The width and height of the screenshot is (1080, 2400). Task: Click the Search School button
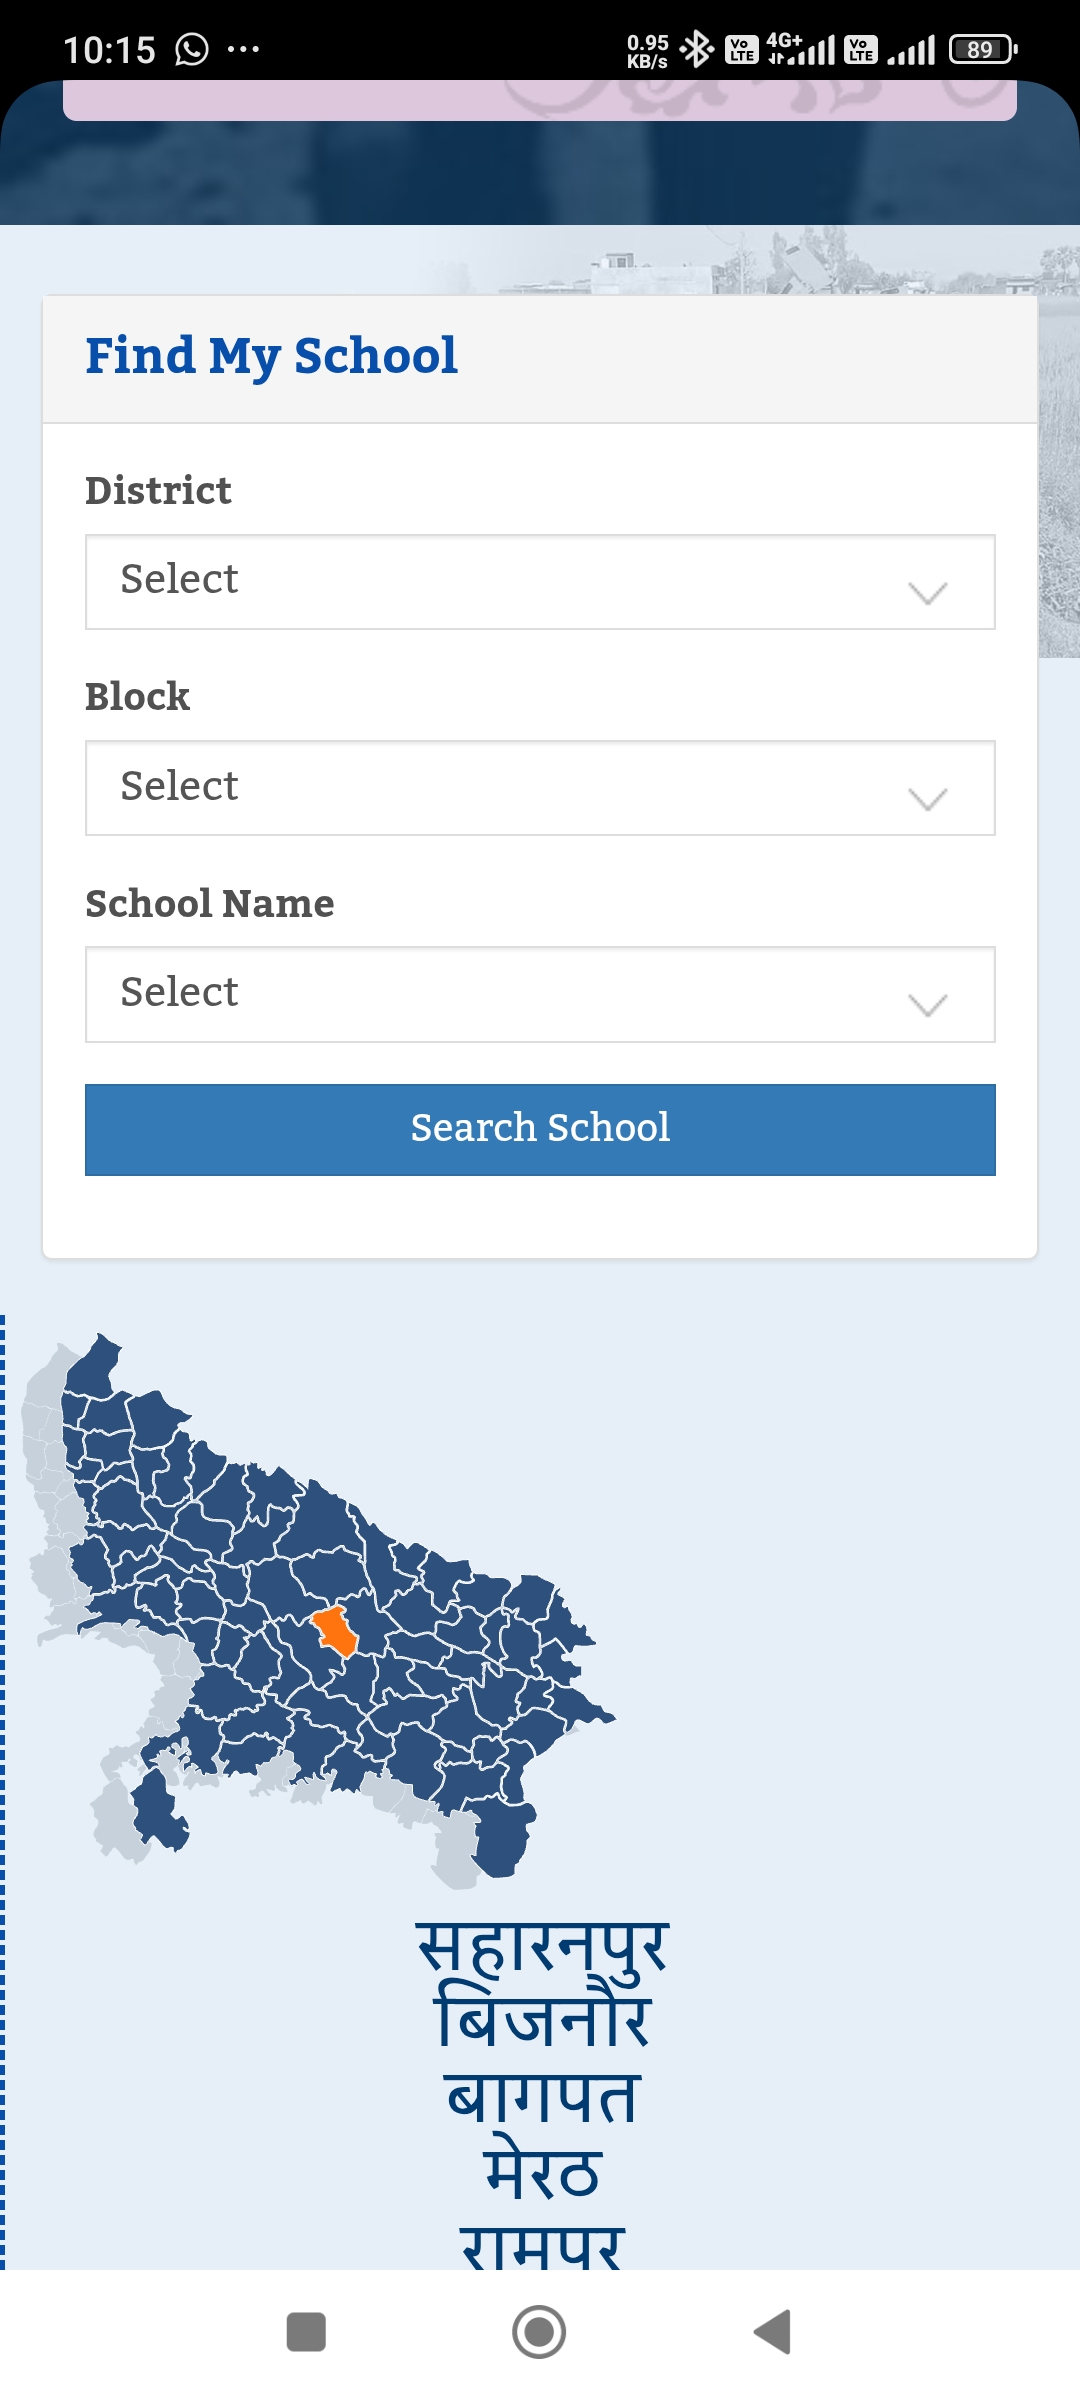540,1129
